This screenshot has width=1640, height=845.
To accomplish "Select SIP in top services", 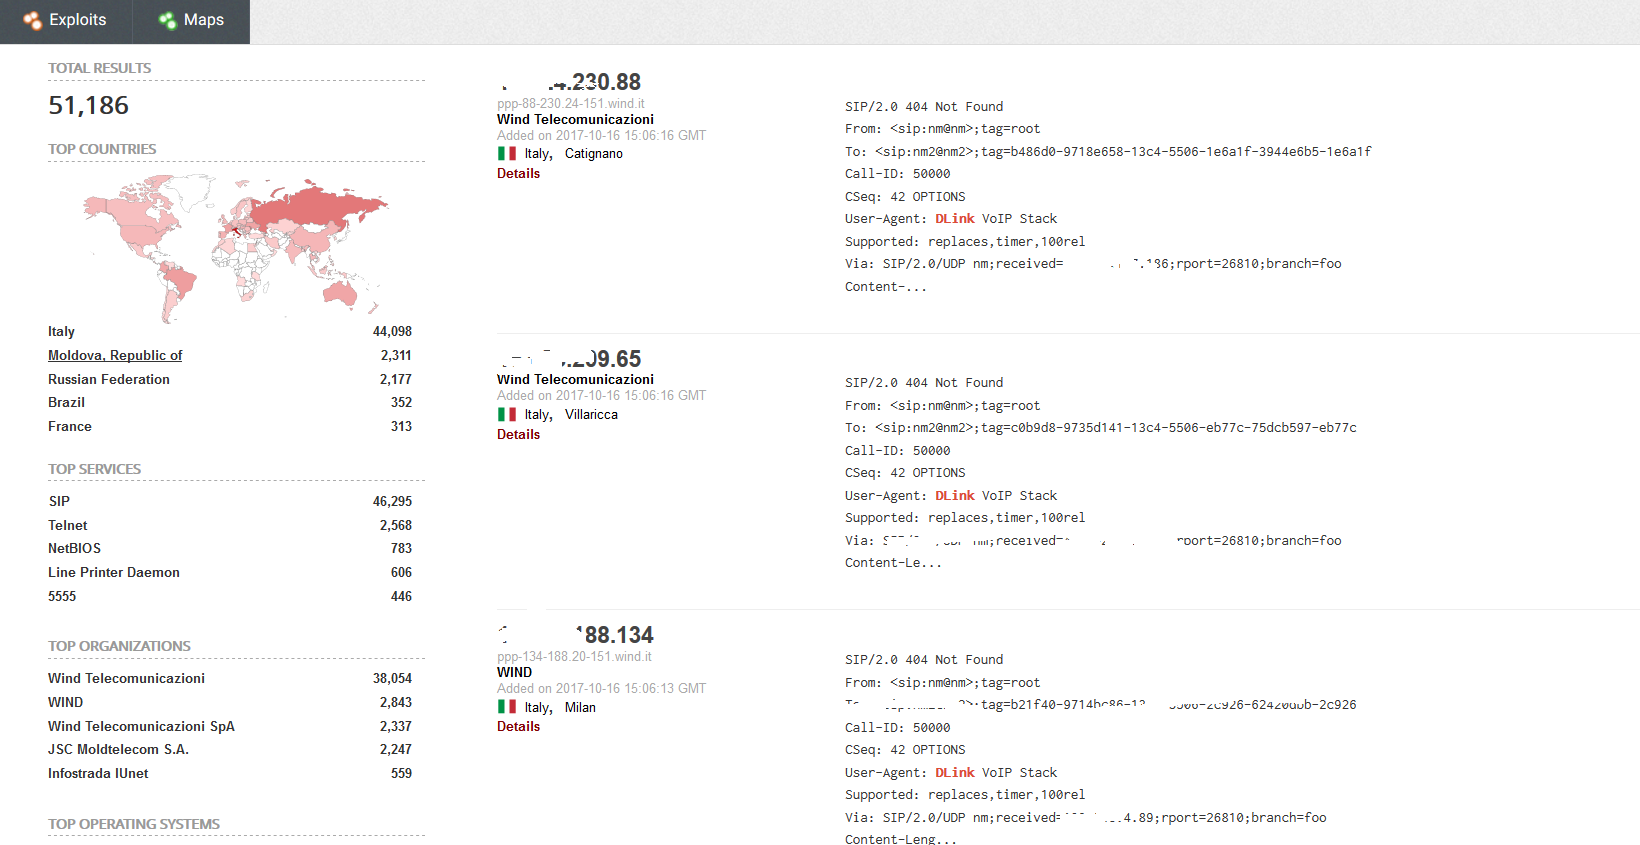I will [59, 502].
